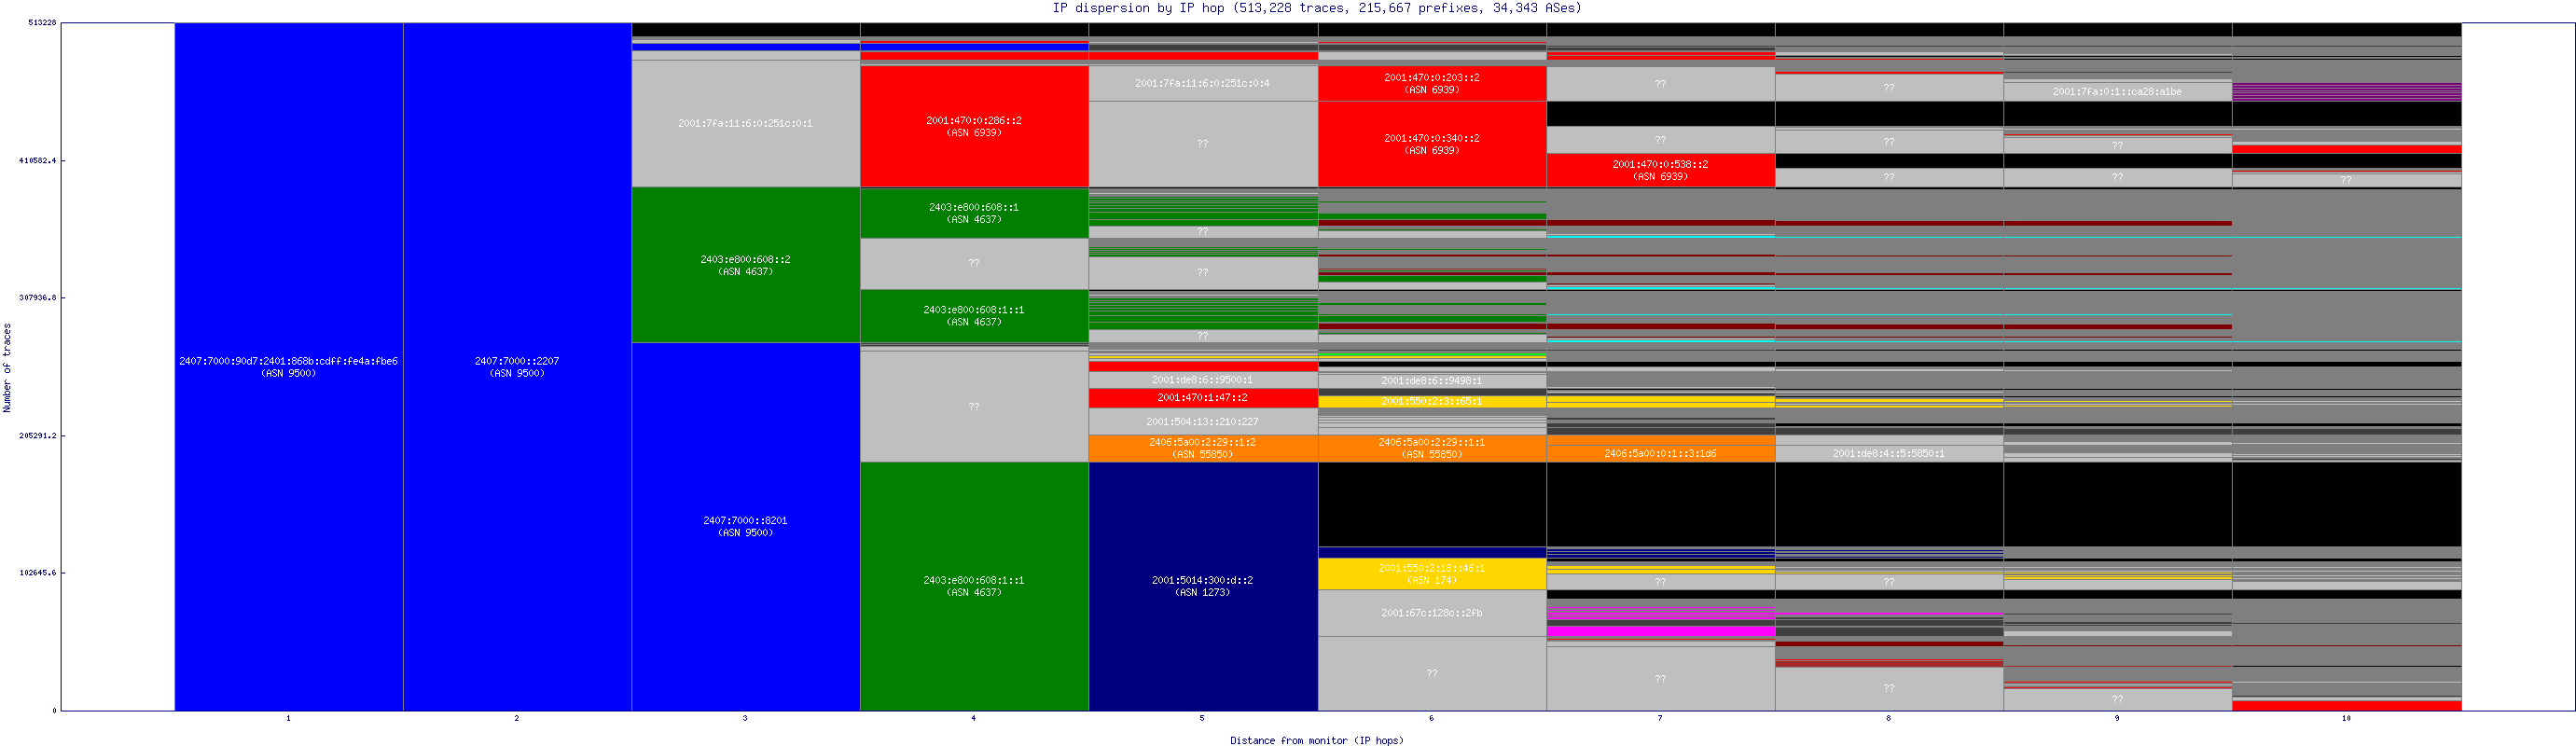The width and height of the screenshot is (2576, 746).
Task: Click gray block 2001:de8:6::9498:1
Action: point(1432,381)
